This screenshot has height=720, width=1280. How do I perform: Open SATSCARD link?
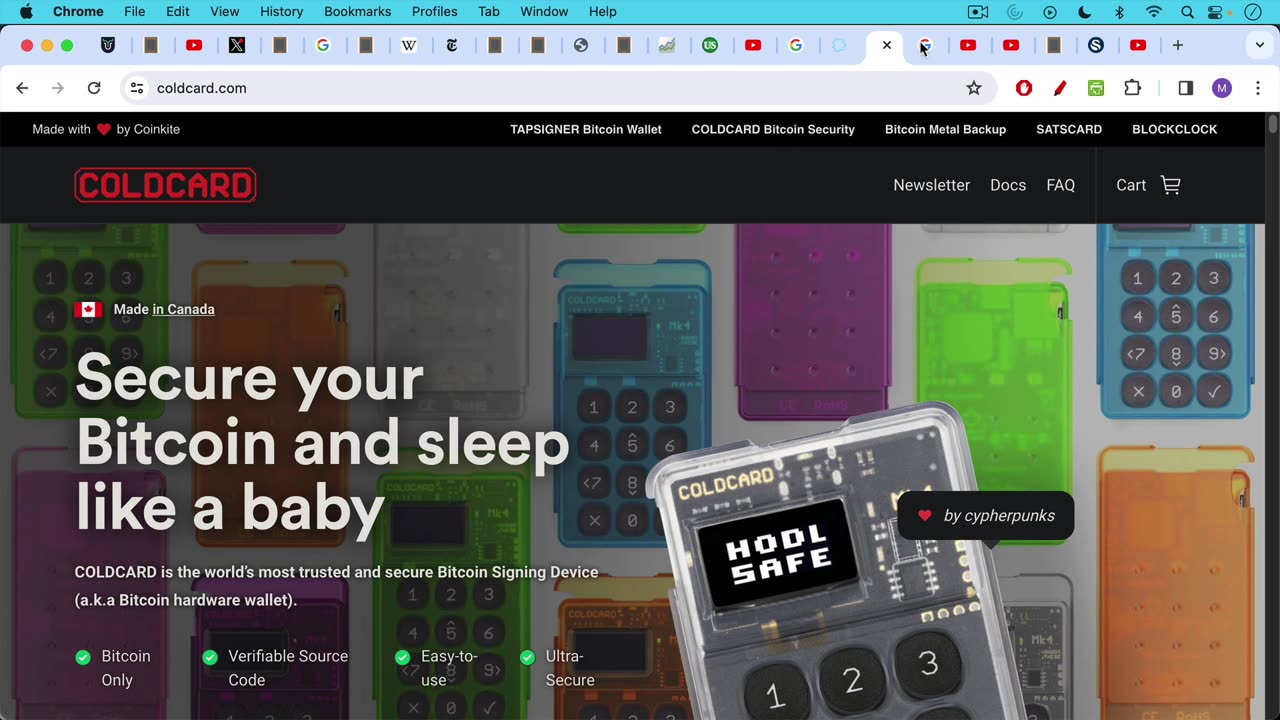[x=1069, y=129]
